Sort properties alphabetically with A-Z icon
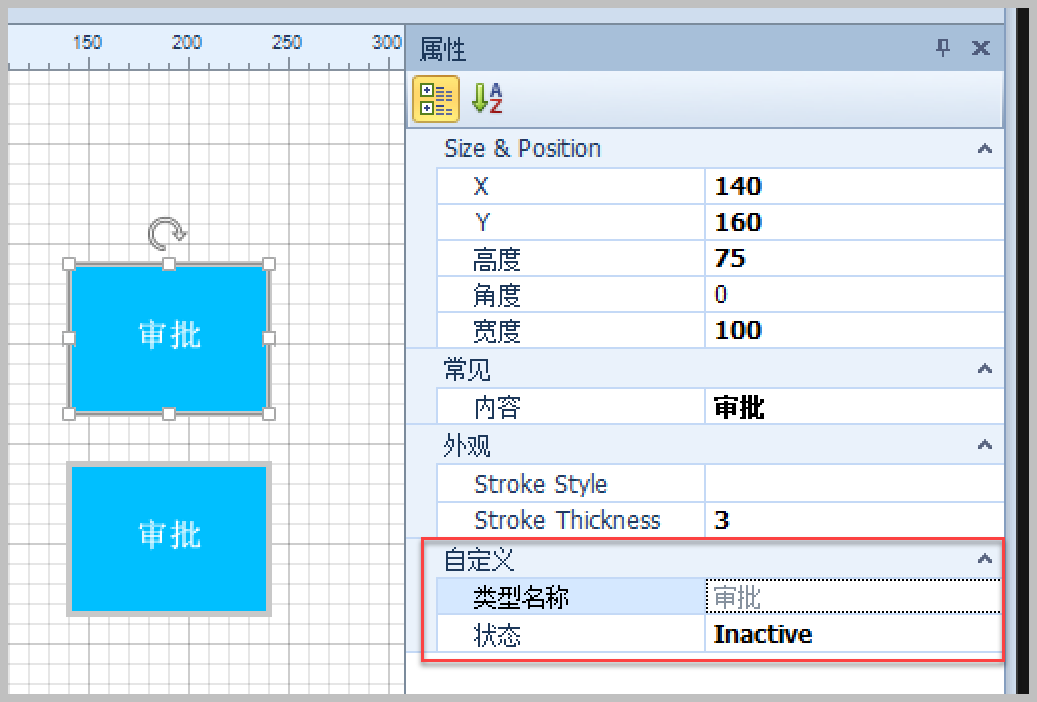The width and height of the screenshot is (1037, 702). 487,99
